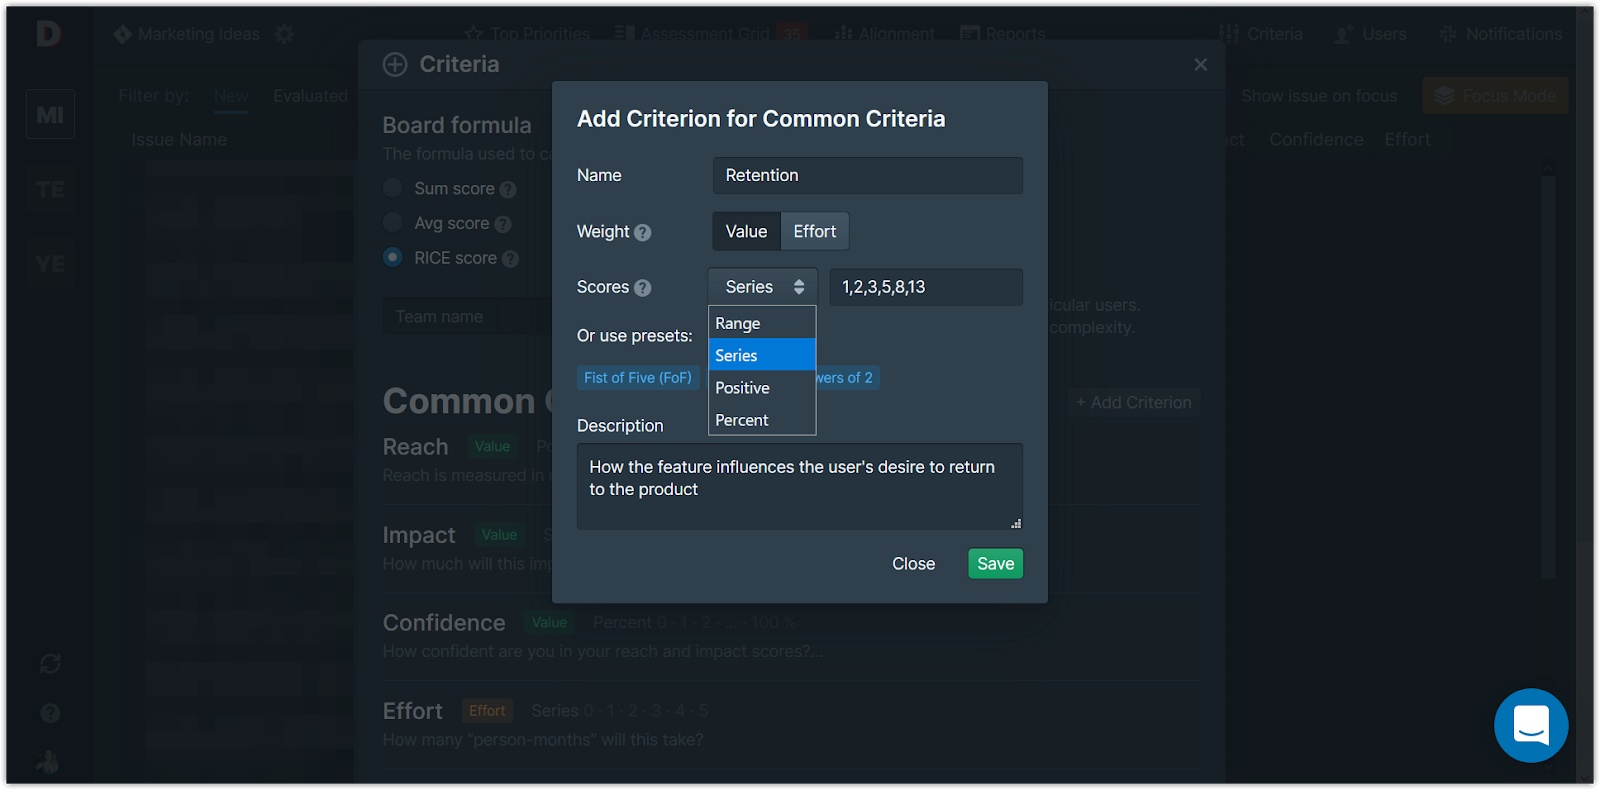Viewport: 1600px width, 790px height.
Task: Choose Series option in the dropdown list
Action: point(762,355)
